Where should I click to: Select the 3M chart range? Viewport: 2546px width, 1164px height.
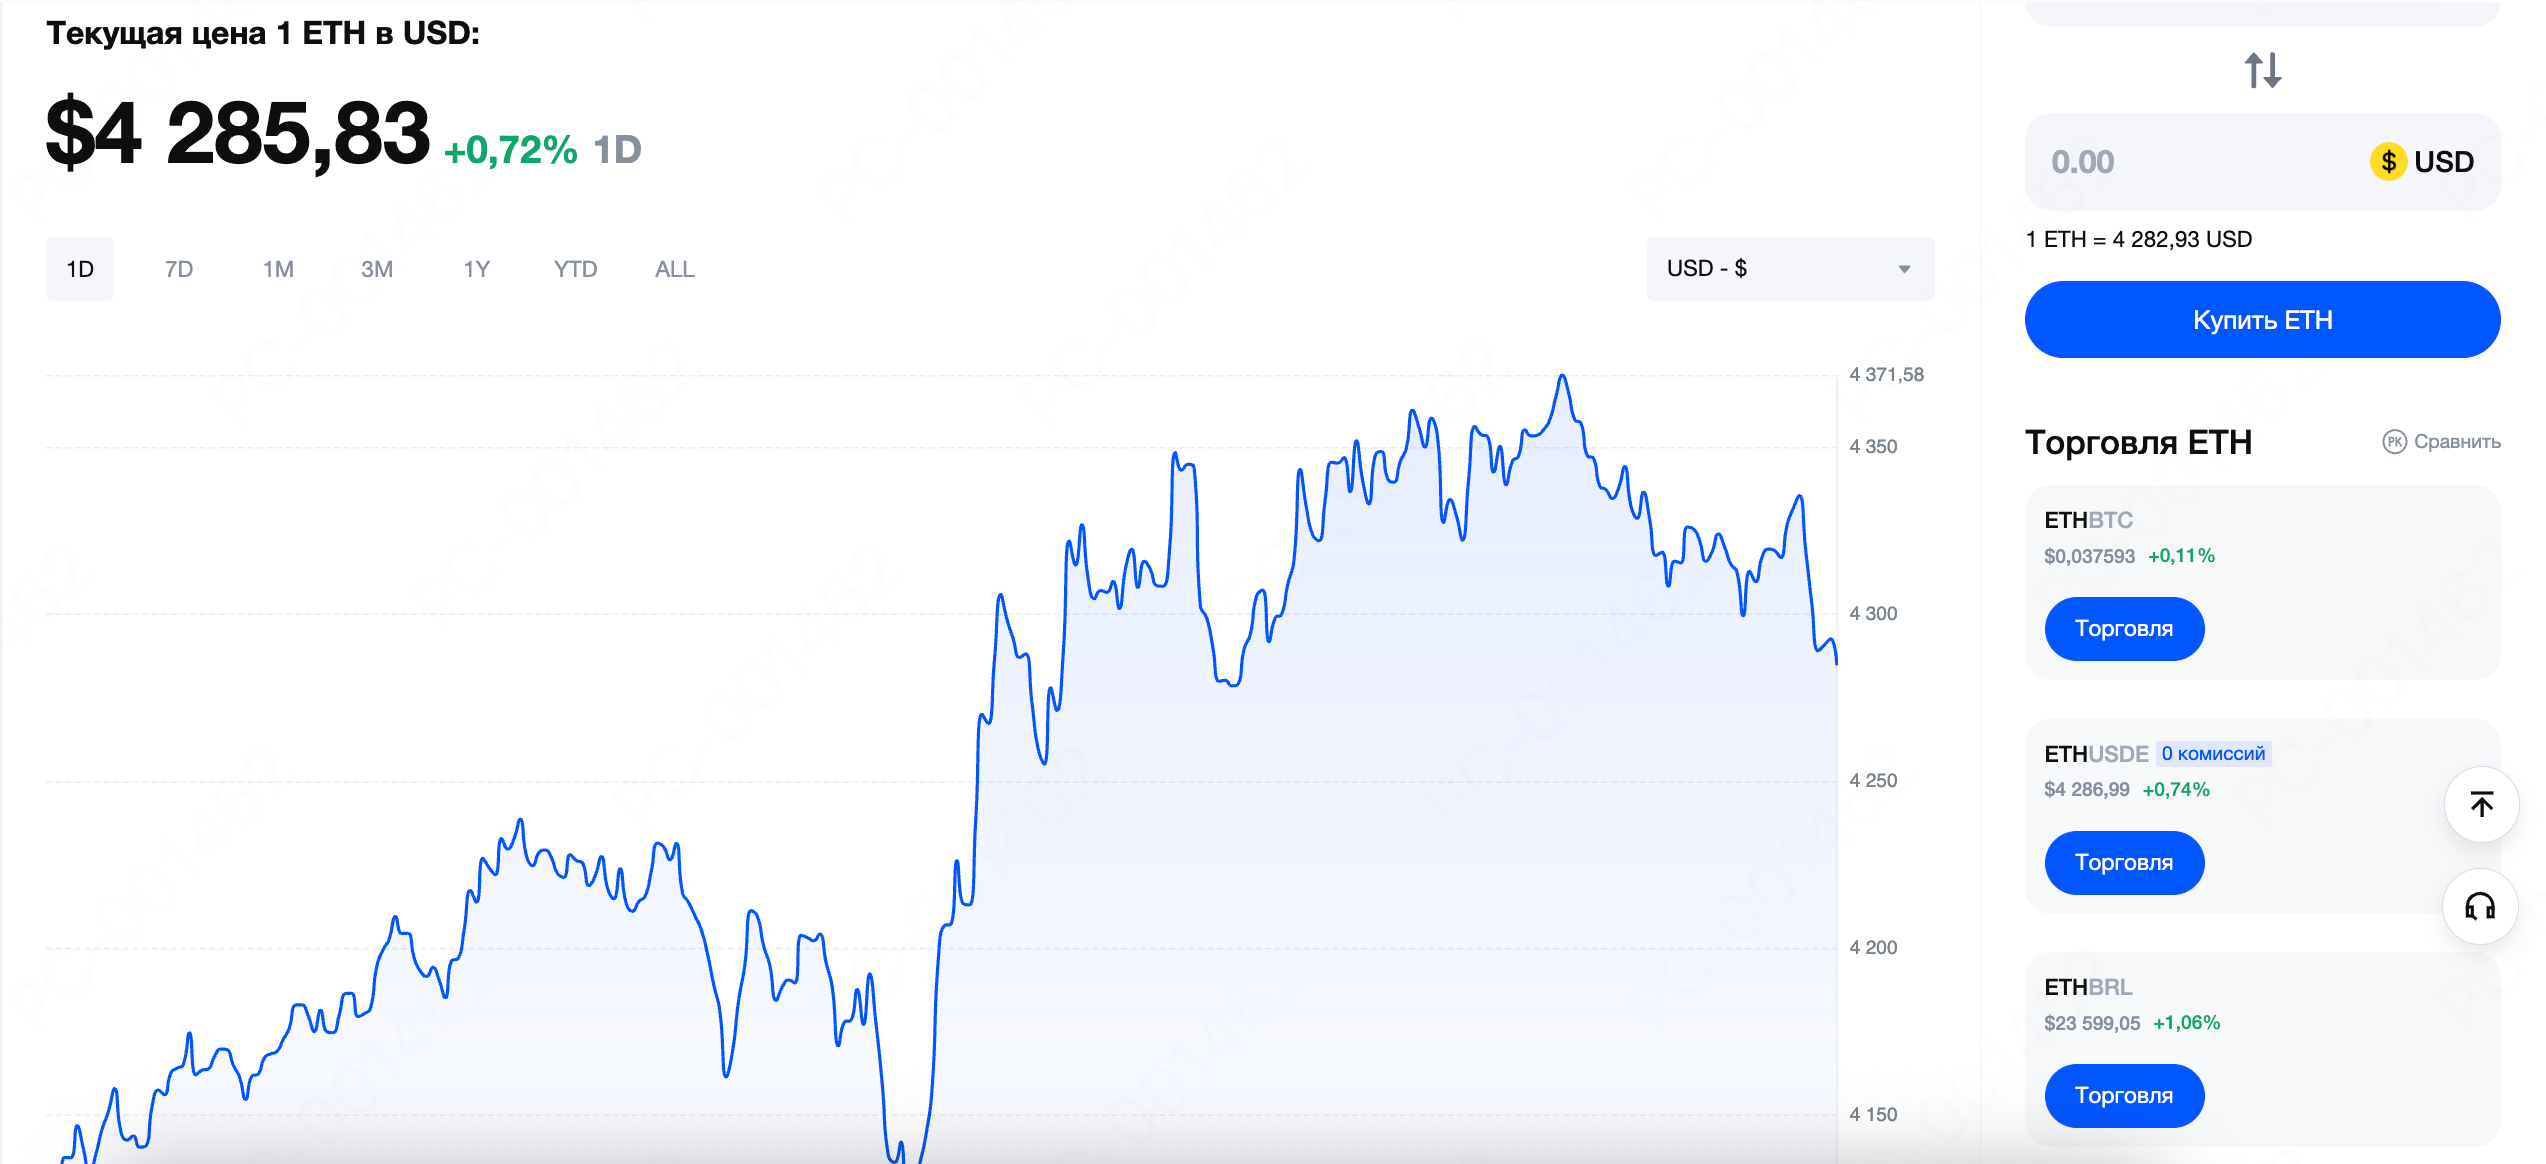[x=377, y=269]
